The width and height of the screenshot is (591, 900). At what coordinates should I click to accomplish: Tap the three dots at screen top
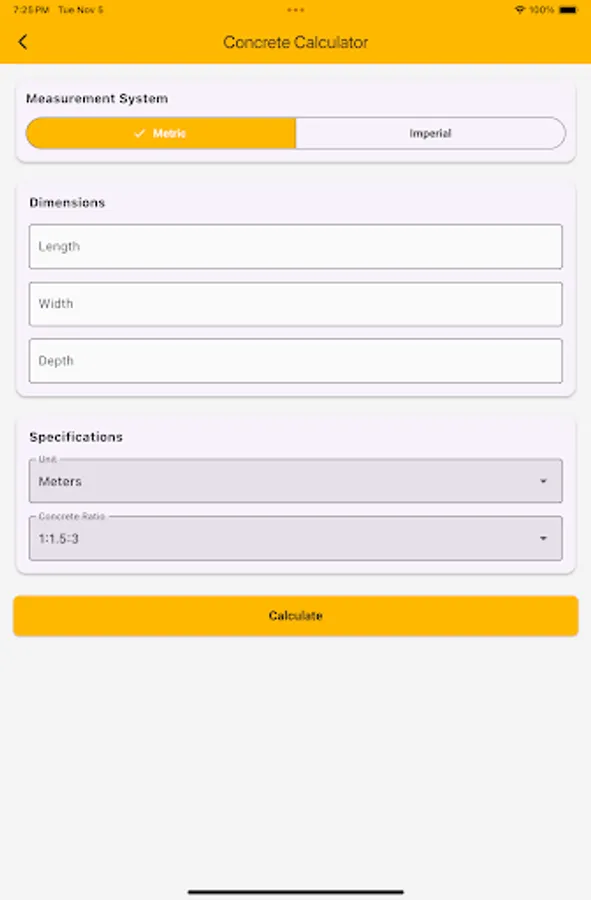[x=295, y=10]
